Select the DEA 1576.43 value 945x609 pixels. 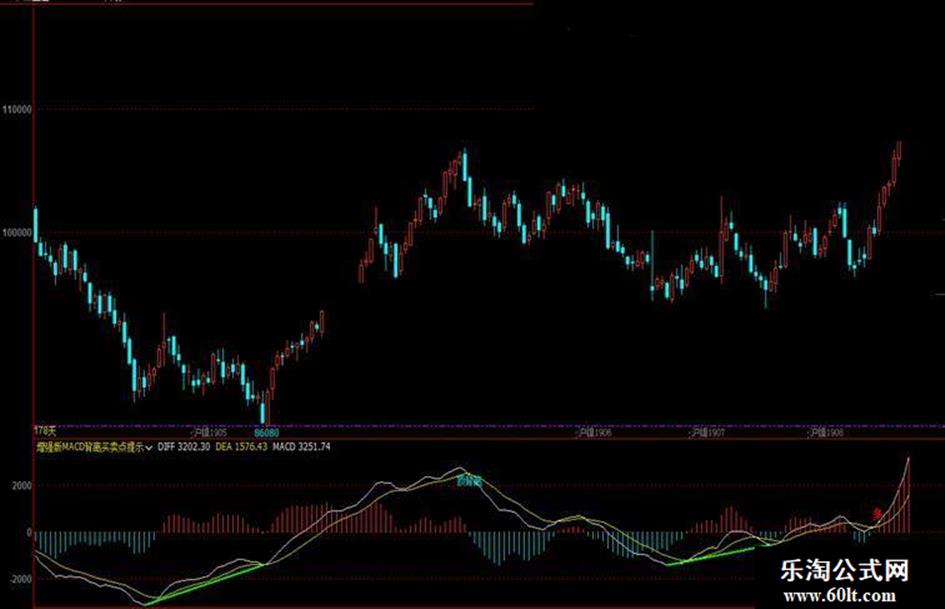pyautogui.click(x=241, y=447)
